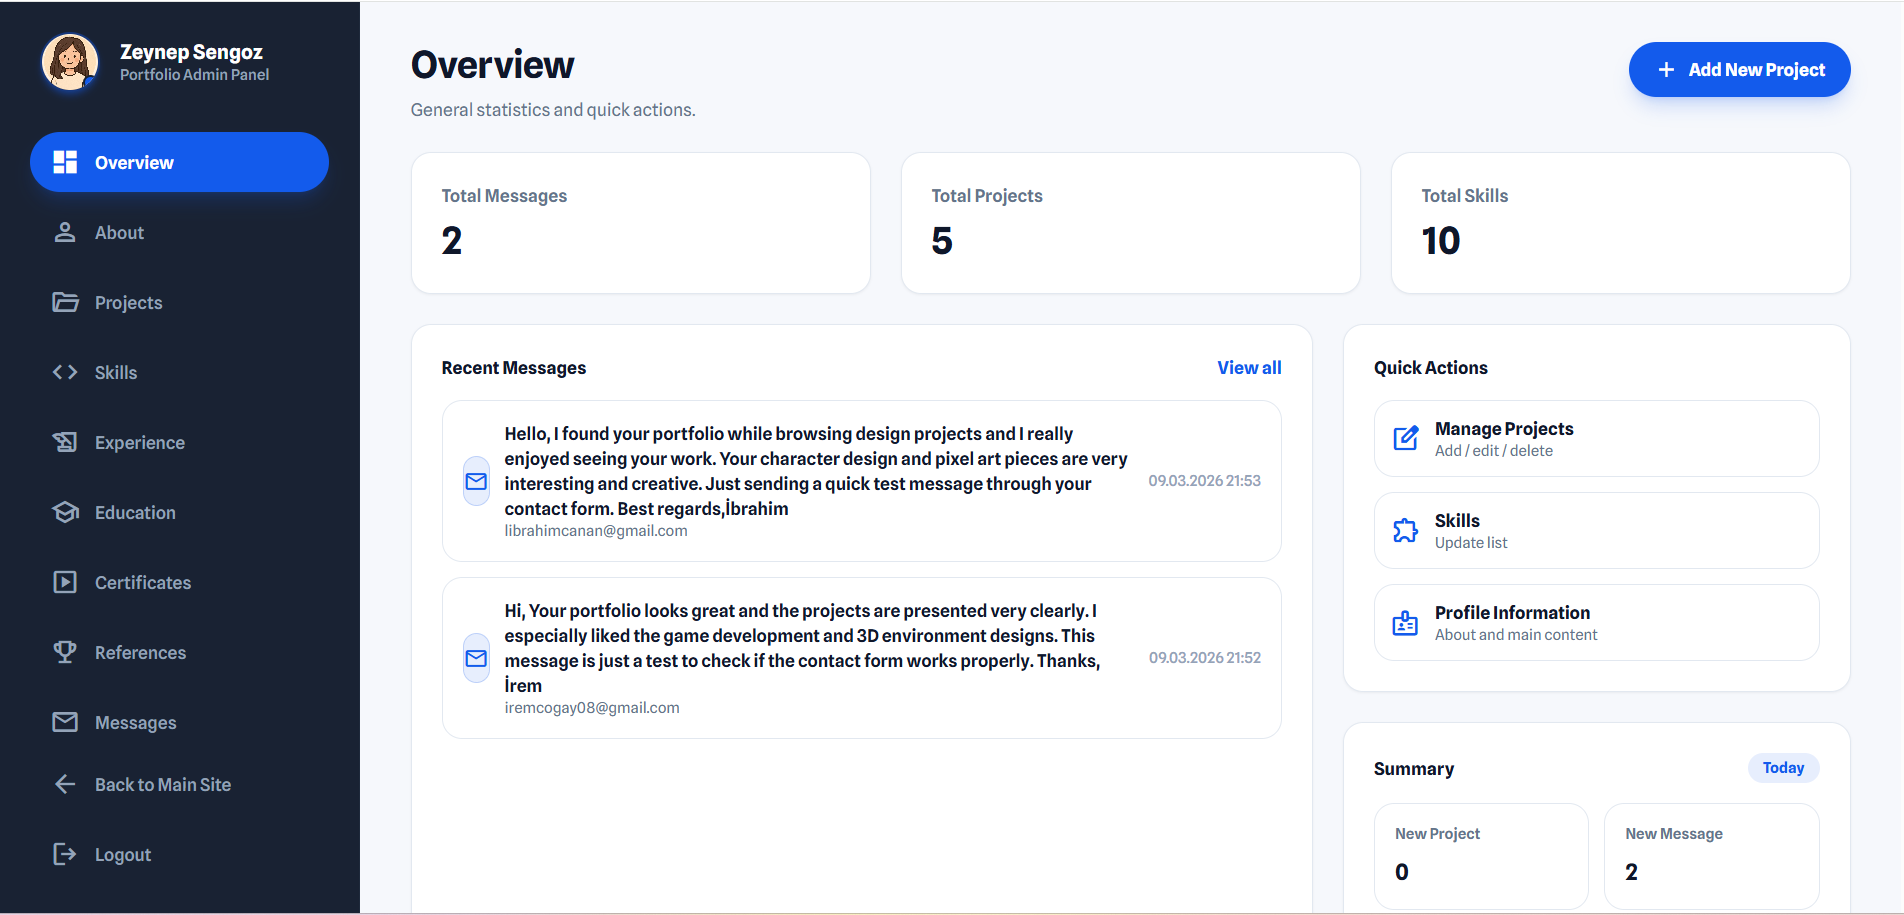1904x915 pixels.
Task: Click the plus icon in Add New Project
Action: coord(1666,70)
